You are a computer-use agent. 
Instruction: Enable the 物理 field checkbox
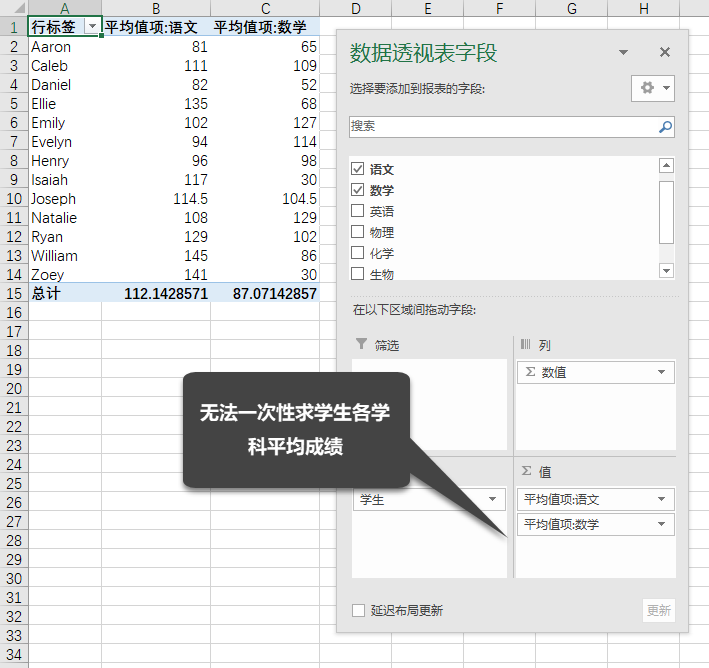point(358,232)
